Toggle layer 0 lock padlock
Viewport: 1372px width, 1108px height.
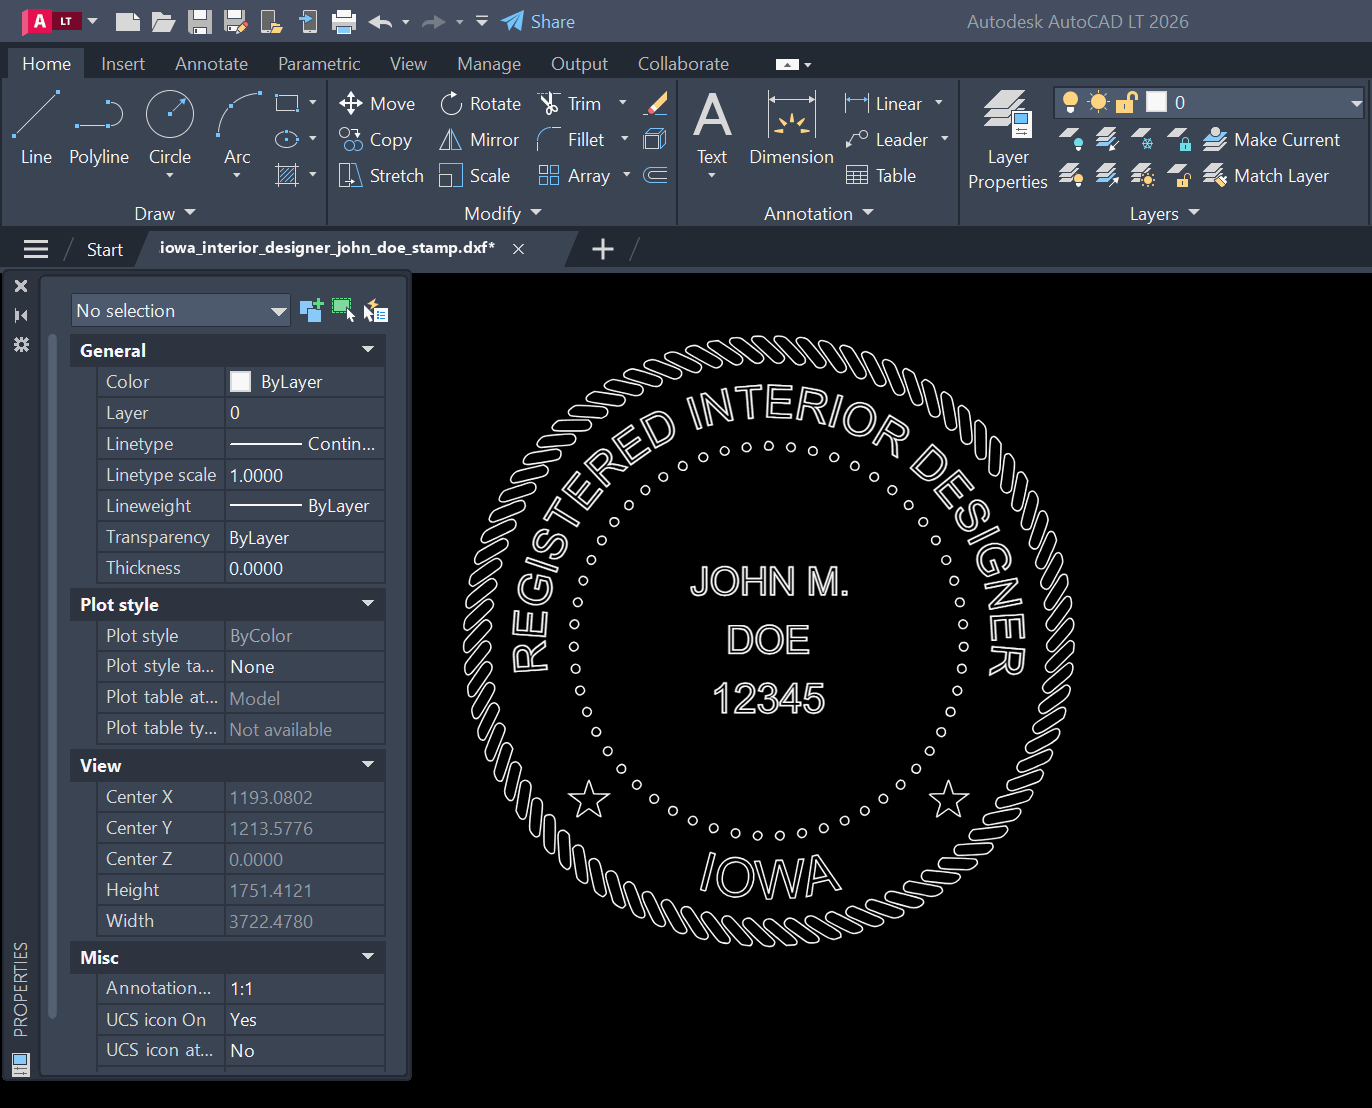pos(1126,102)
